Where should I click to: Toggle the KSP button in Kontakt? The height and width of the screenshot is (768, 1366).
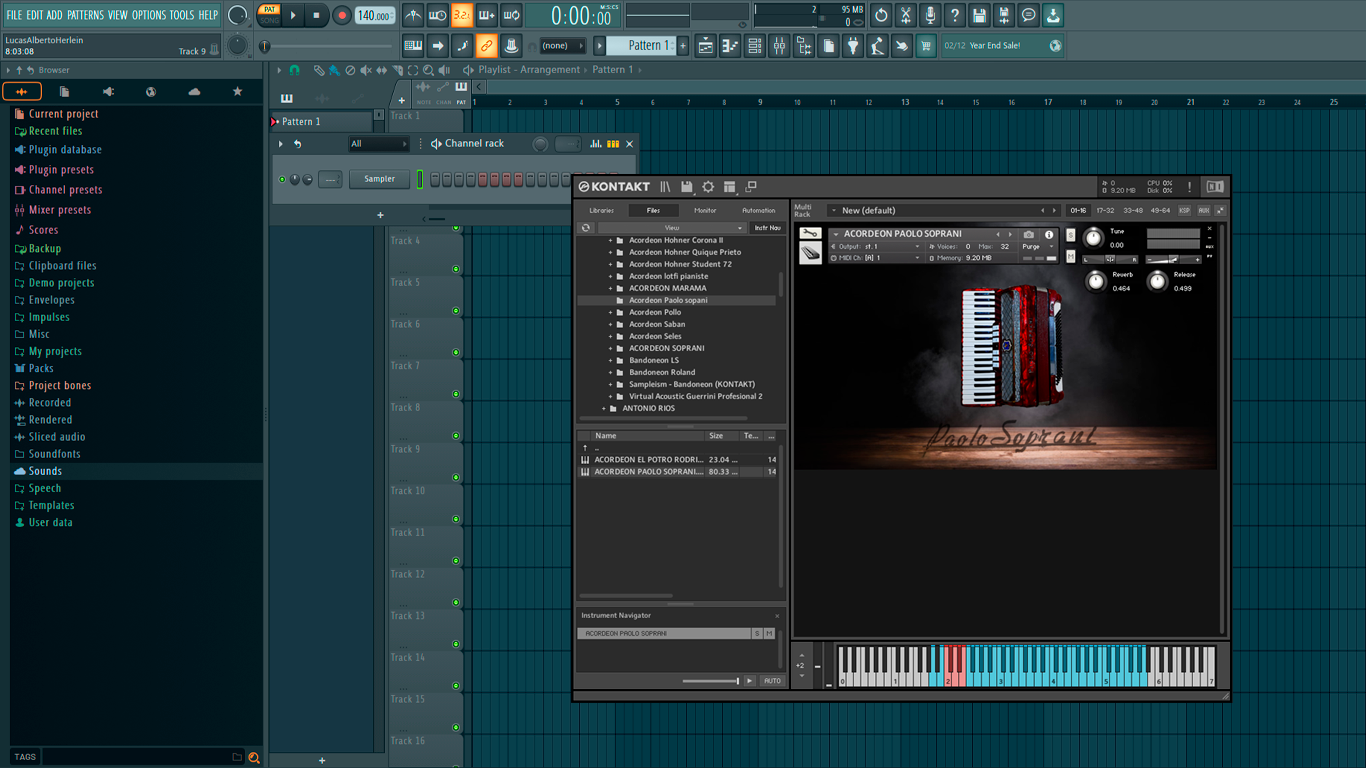click(1184, 211)
